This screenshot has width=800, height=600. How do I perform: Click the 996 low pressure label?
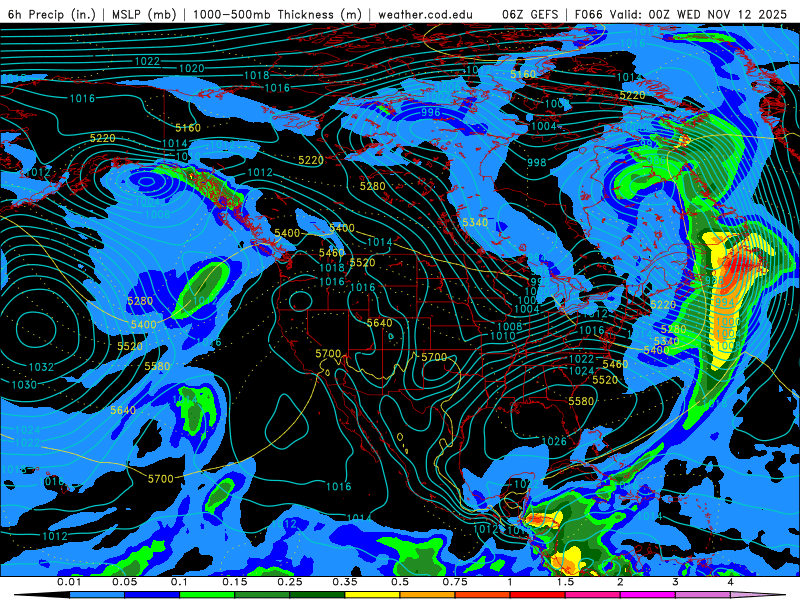[431, 112]
